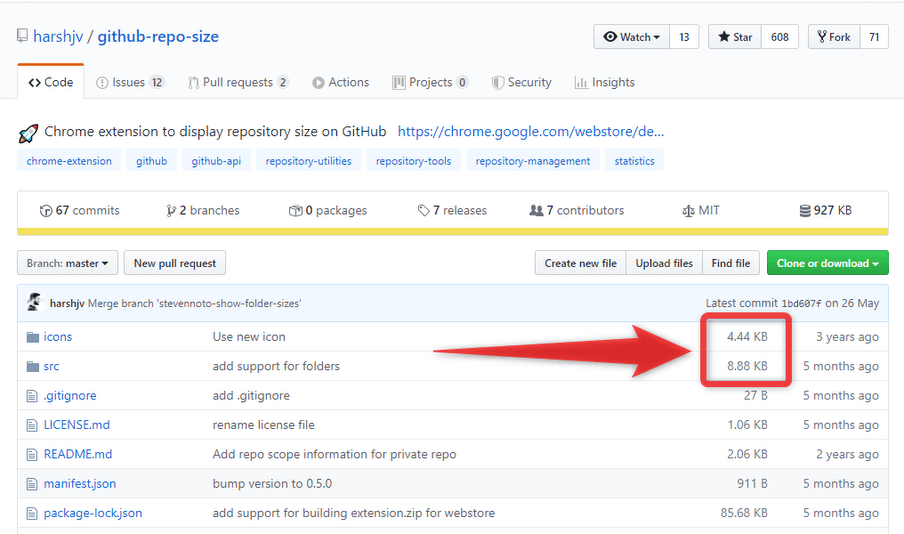Click the github-api topic tag

[216, 161]
